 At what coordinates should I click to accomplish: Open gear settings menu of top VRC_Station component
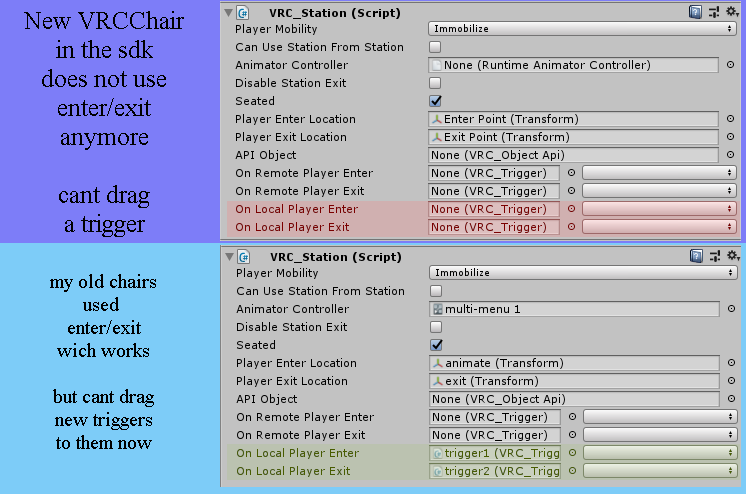[x=732, y=12]
